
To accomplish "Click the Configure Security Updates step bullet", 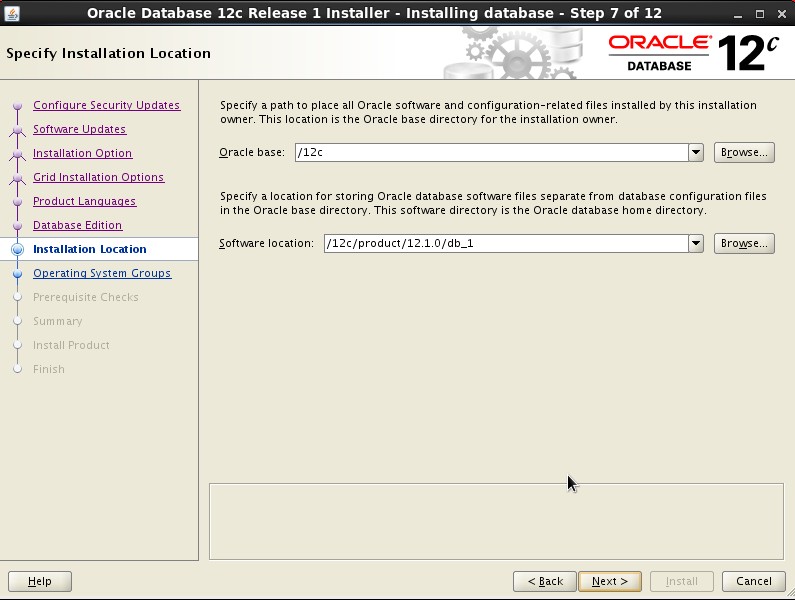I will click(x=18, y=105).
